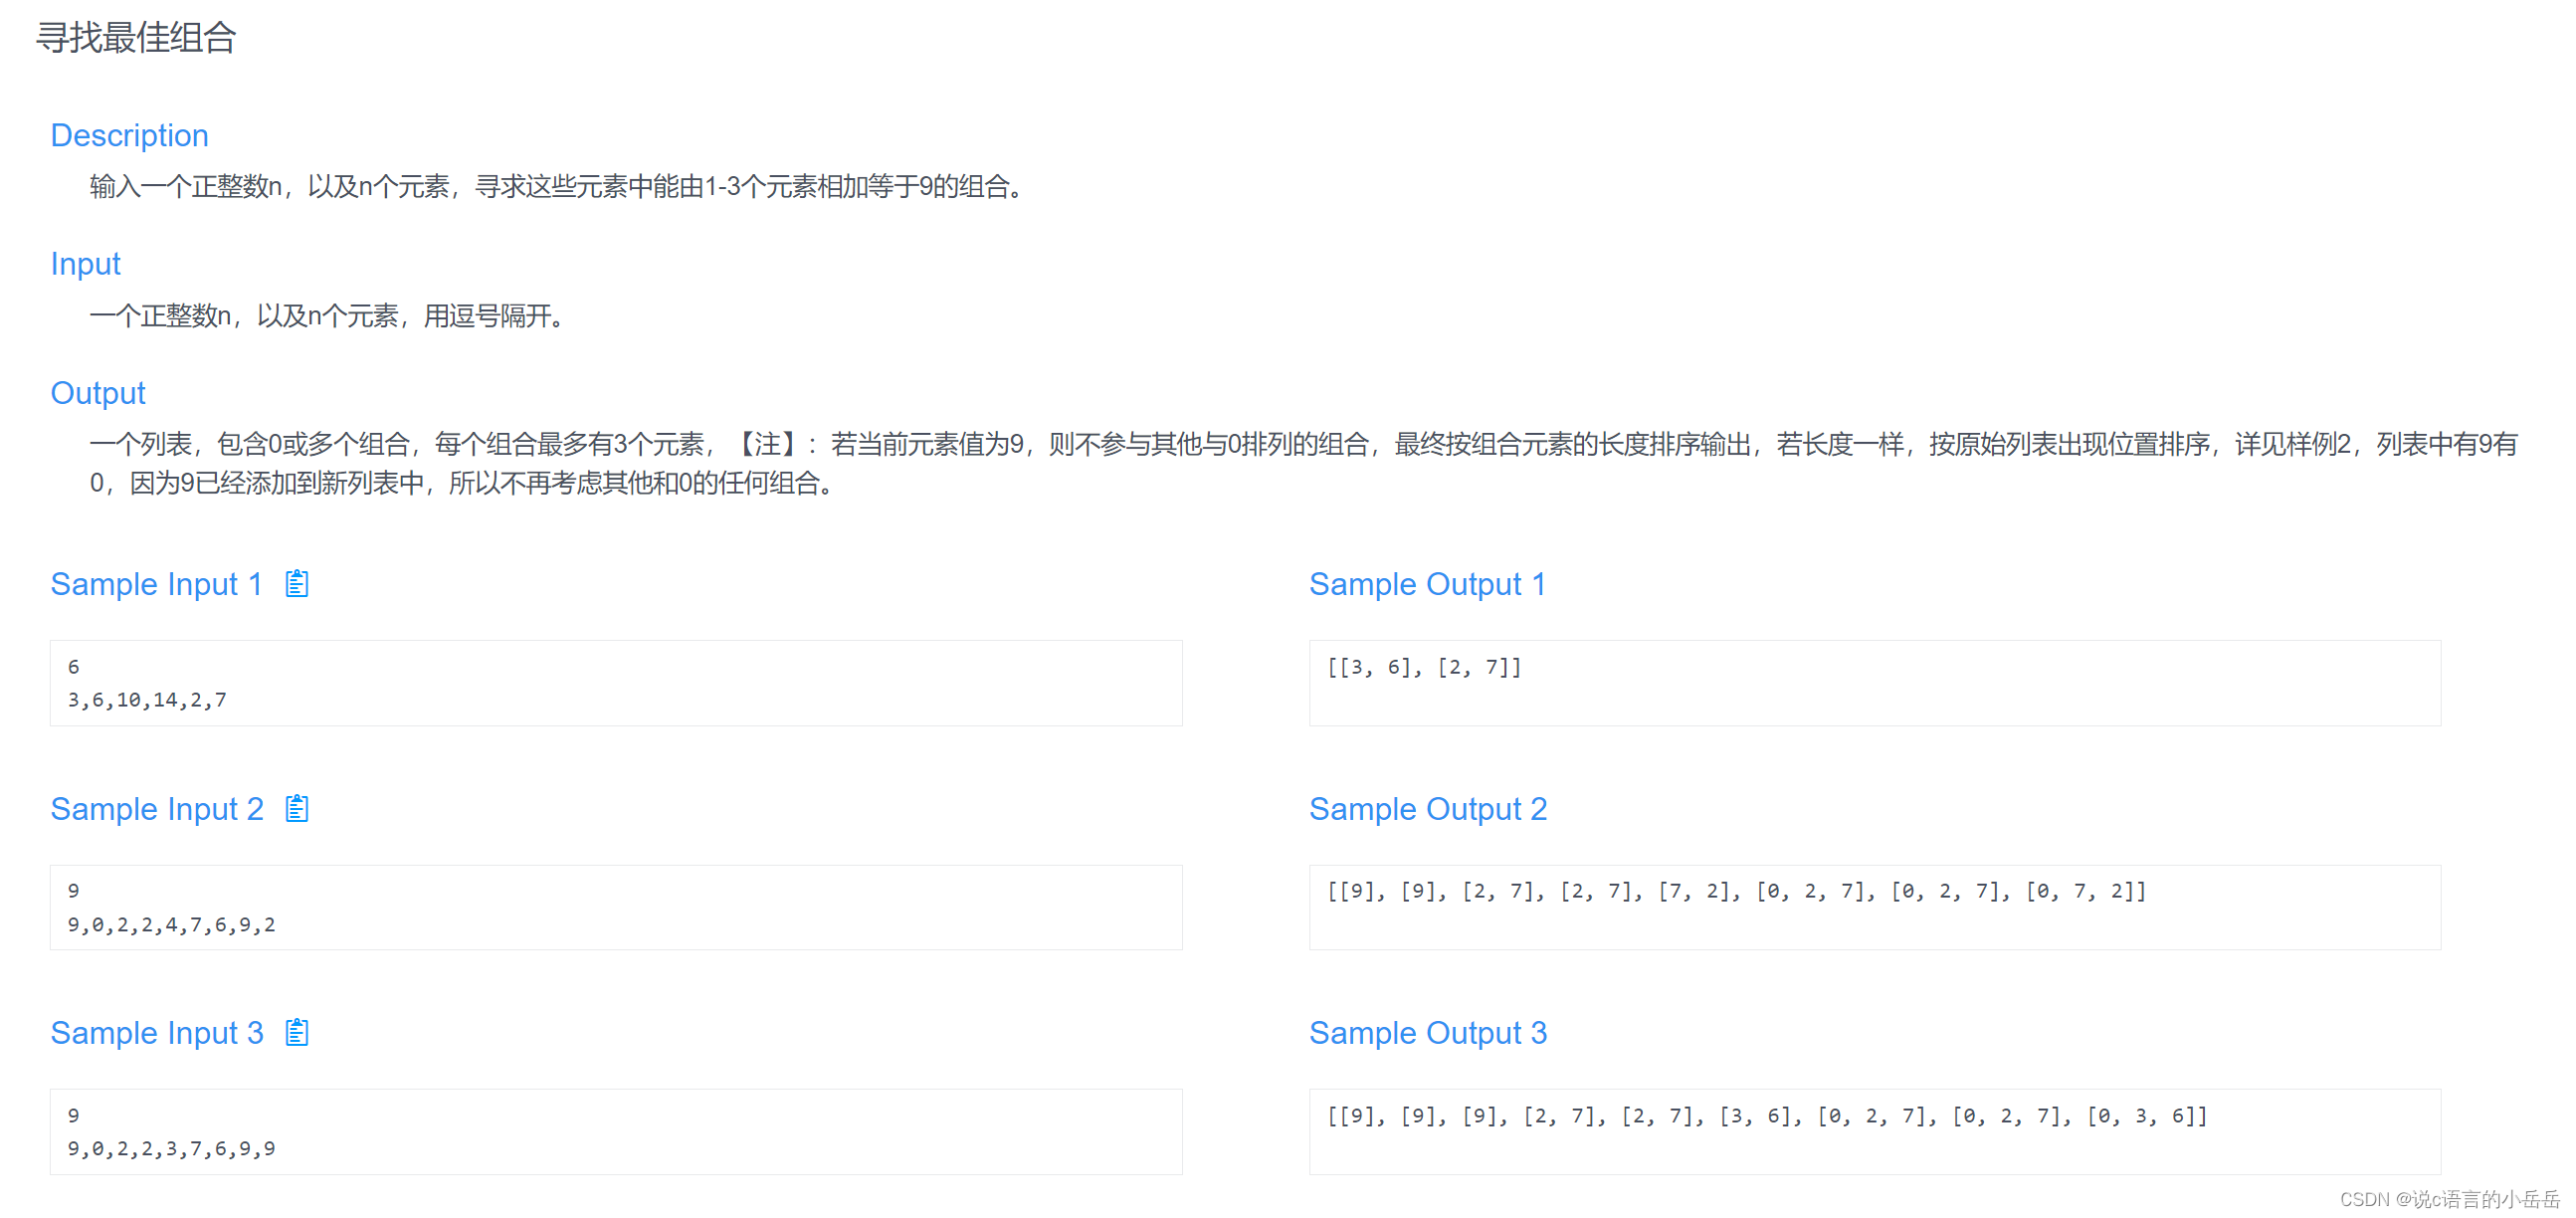Copy Sample Input 3 with clipboard icon
This screenshot has height=1218, width=2576.
pos(297,1032)
